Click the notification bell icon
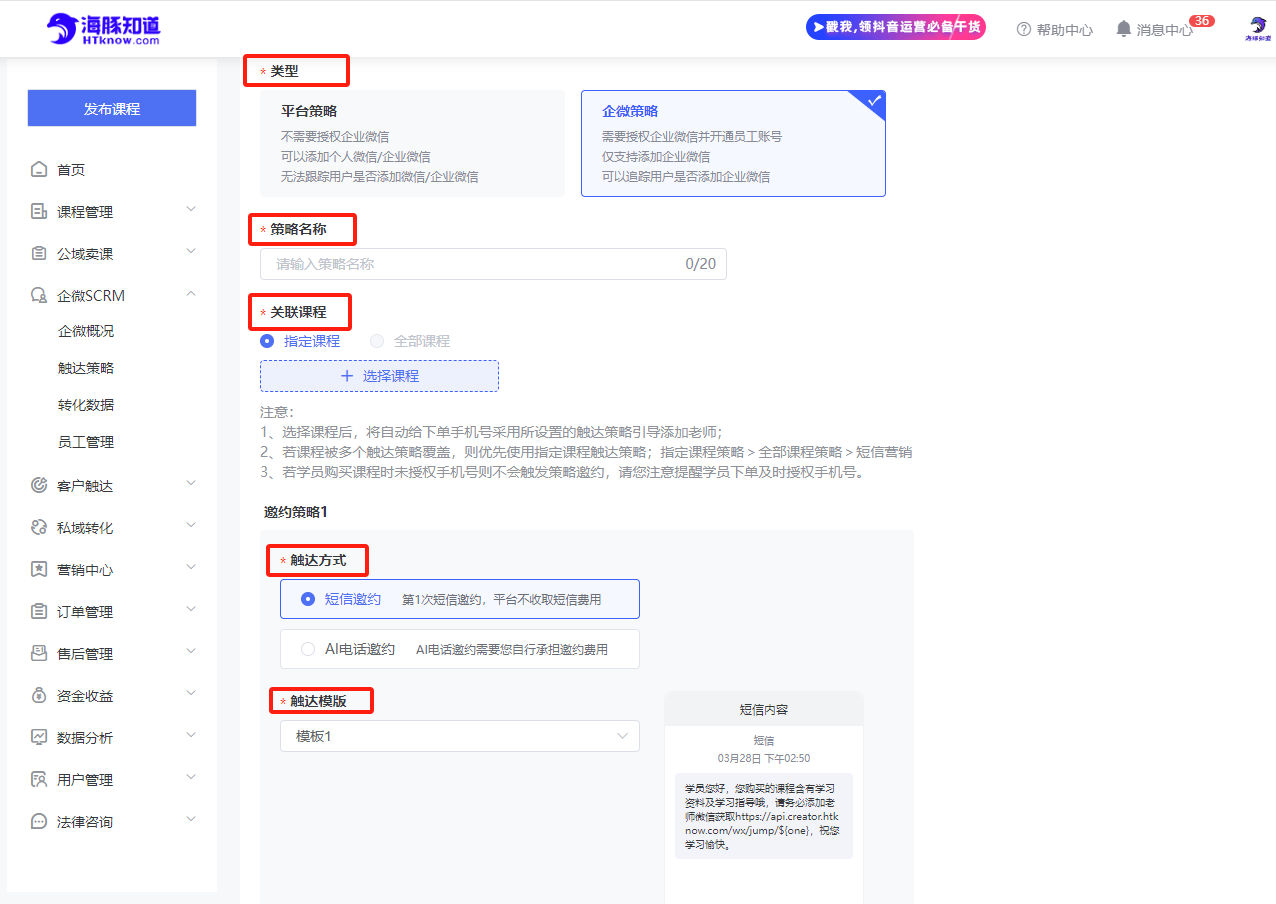The height and width of the screenshot is (904, 1276). [x=1124, y=29]
